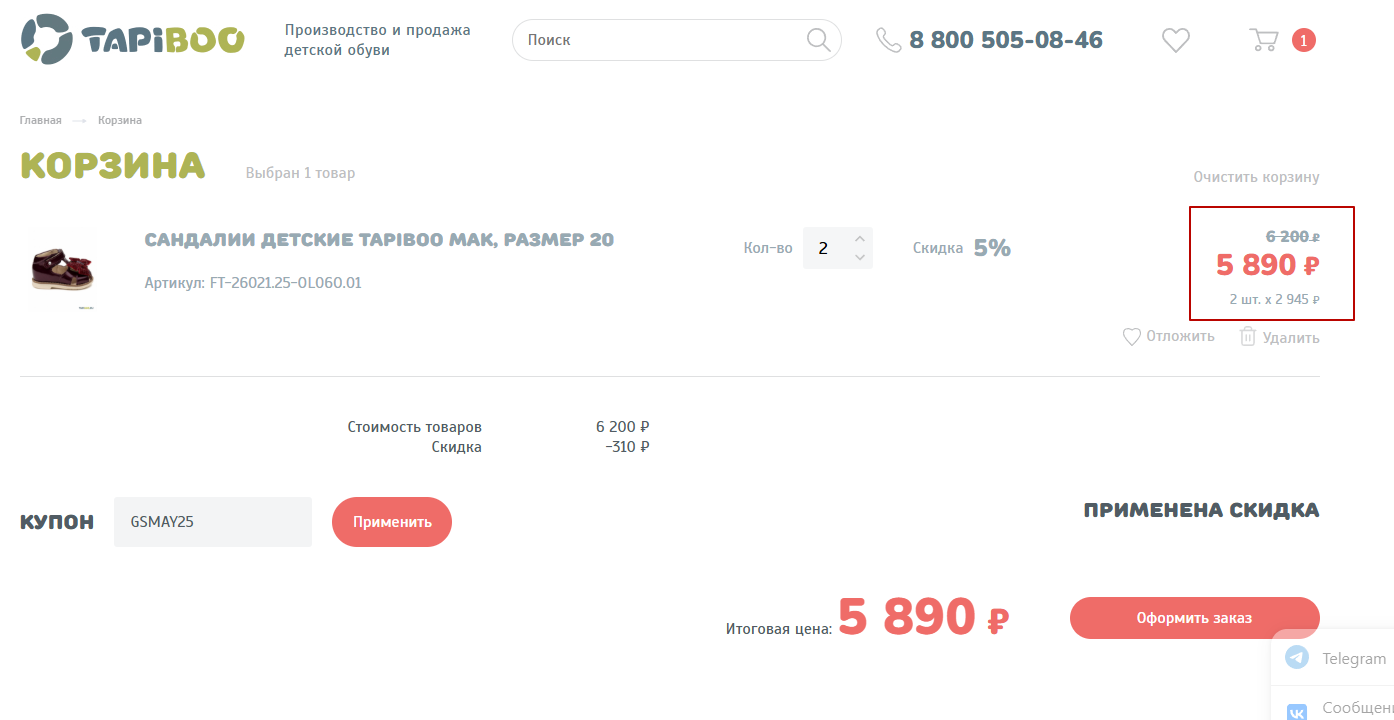This screenshot has height=720, width=1394.
Task: Focus the coupon field with GSMAY25
Action: 213,522
